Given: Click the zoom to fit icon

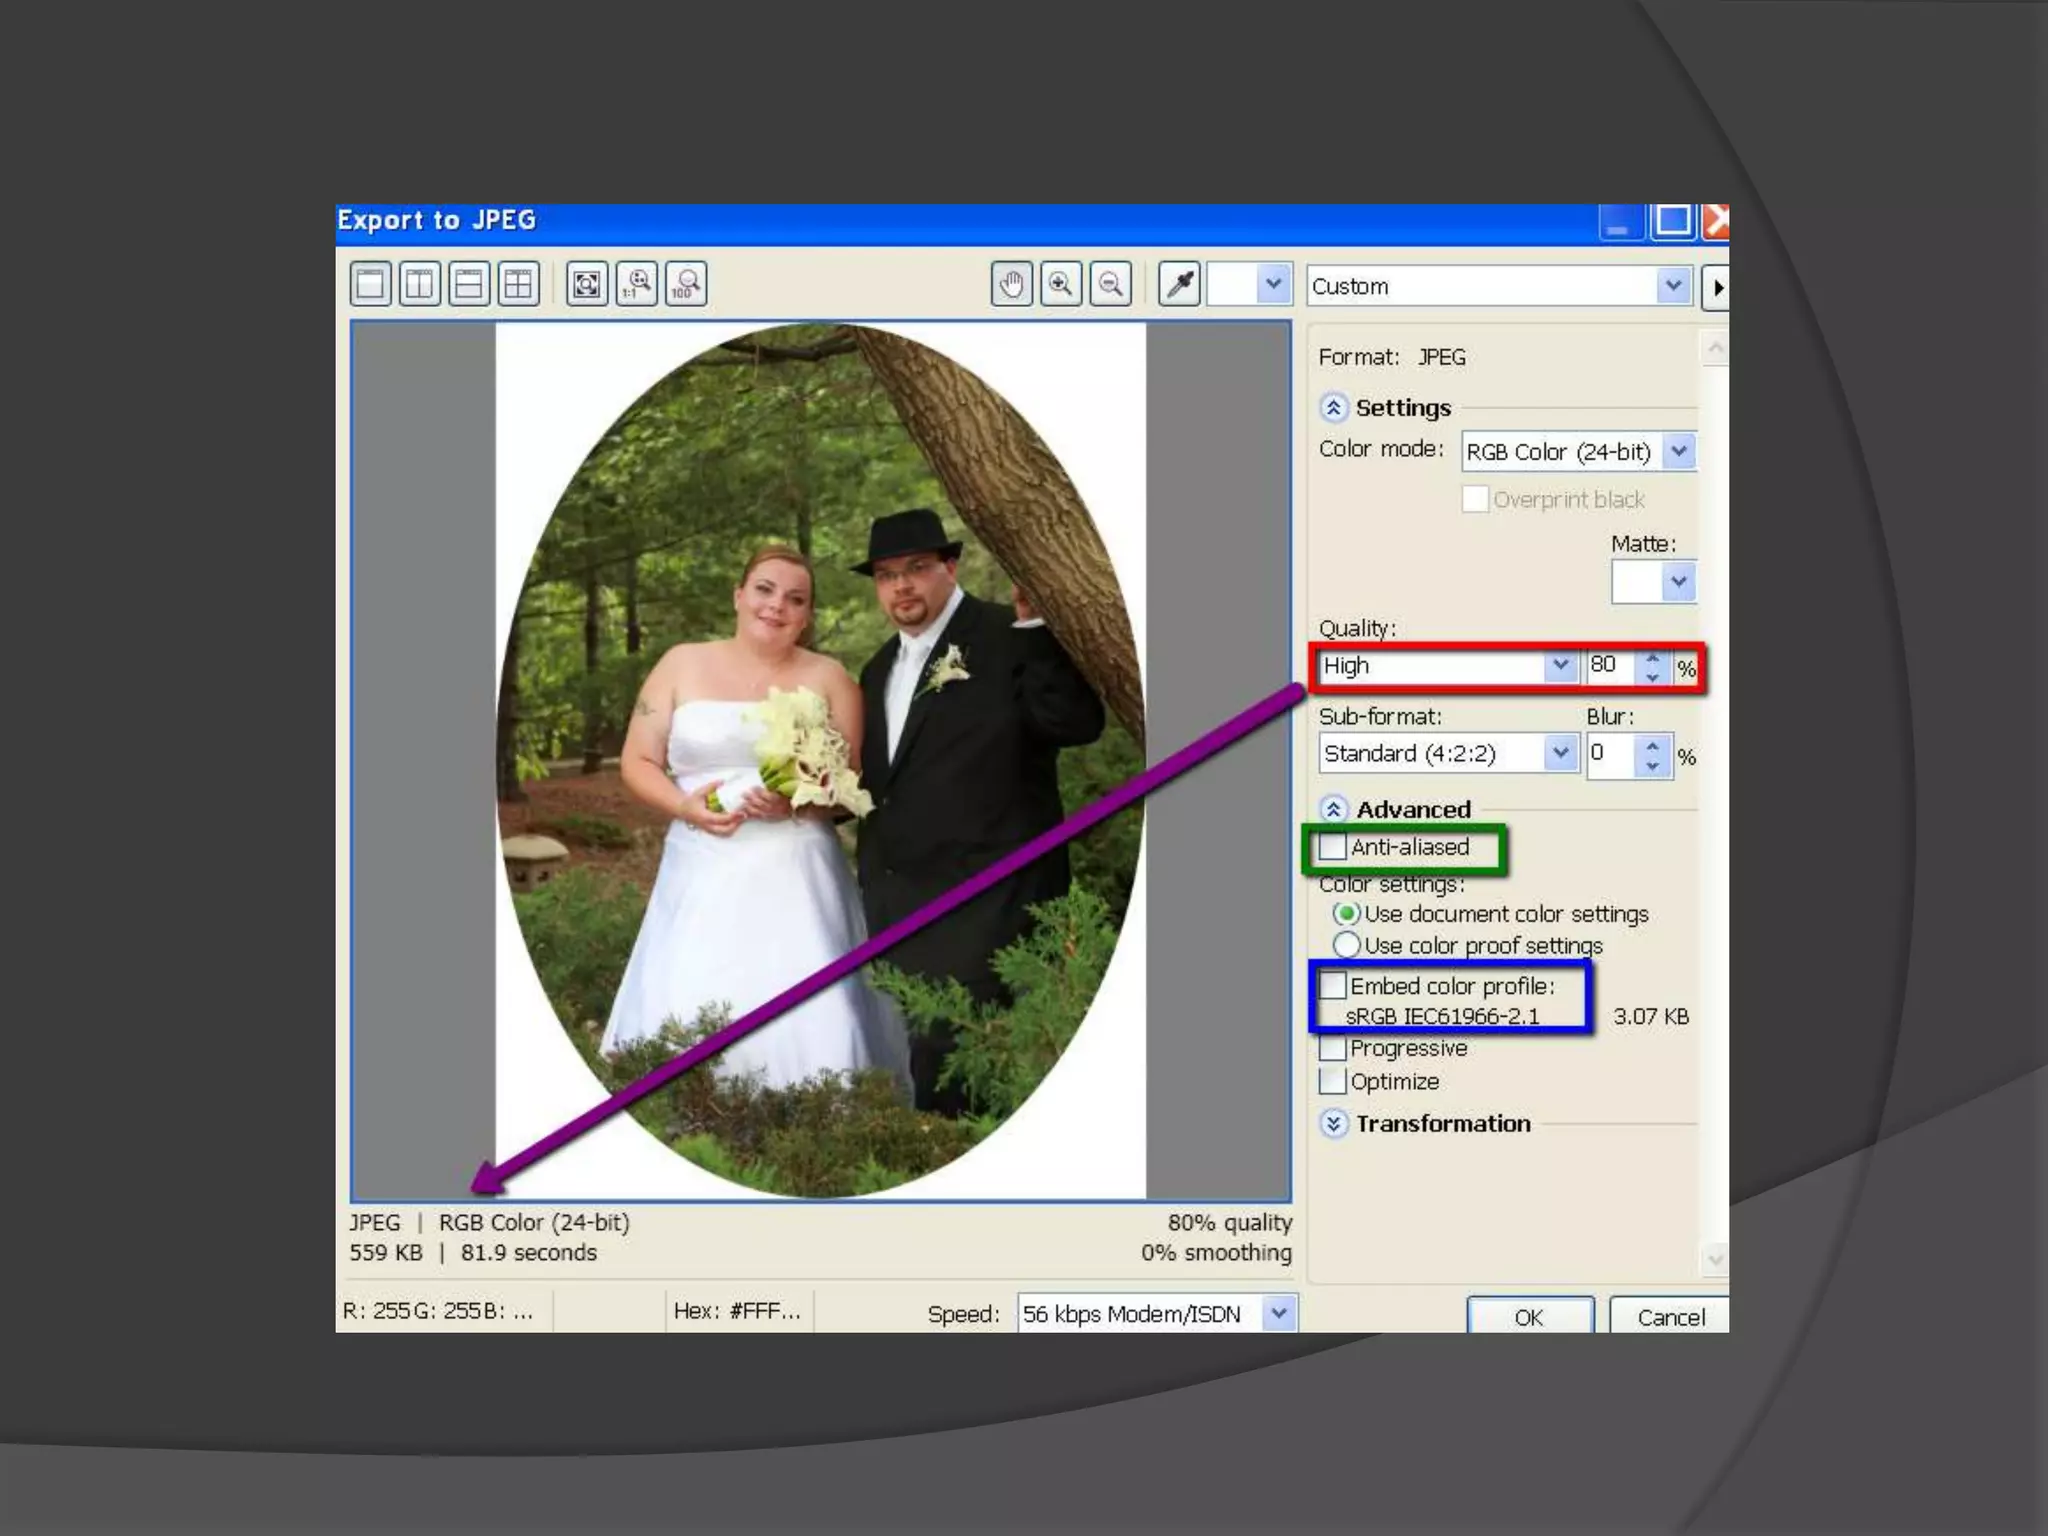Looking at the screenshot, I should [x=587, y=284].
